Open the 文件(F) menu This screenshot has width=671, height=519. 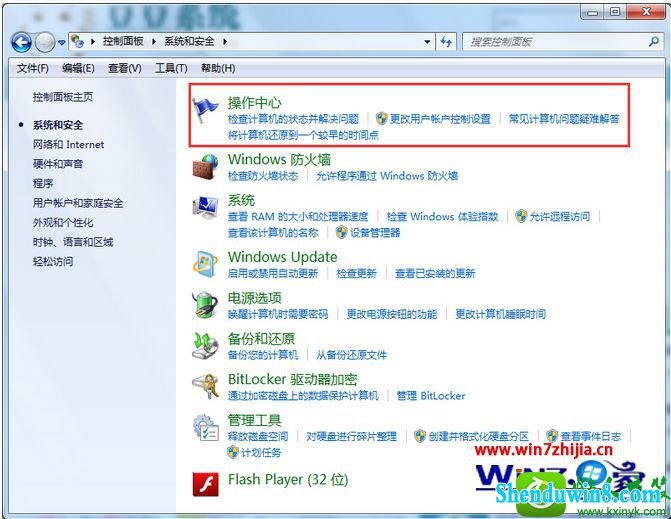[x=33, y=68]
